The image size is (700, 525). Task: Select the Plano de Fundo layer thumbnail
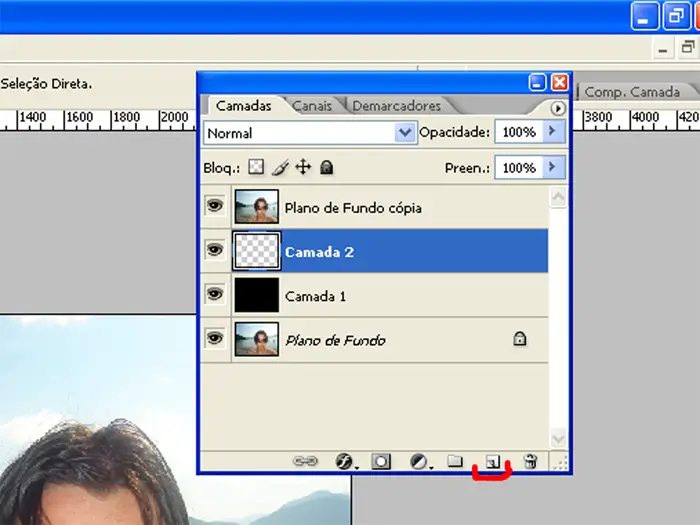[257, 340]
